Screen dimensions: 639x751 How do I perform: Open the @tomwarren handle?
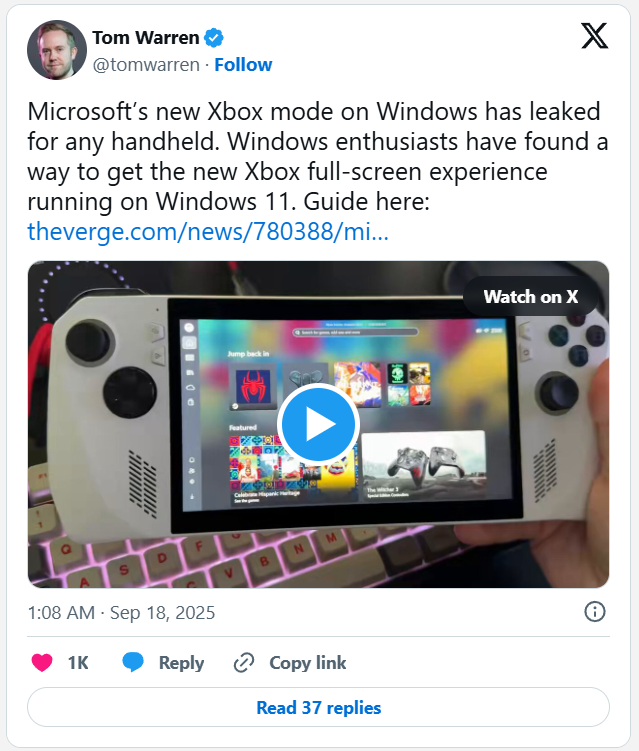pyautogui.click(x=146, y=65)
